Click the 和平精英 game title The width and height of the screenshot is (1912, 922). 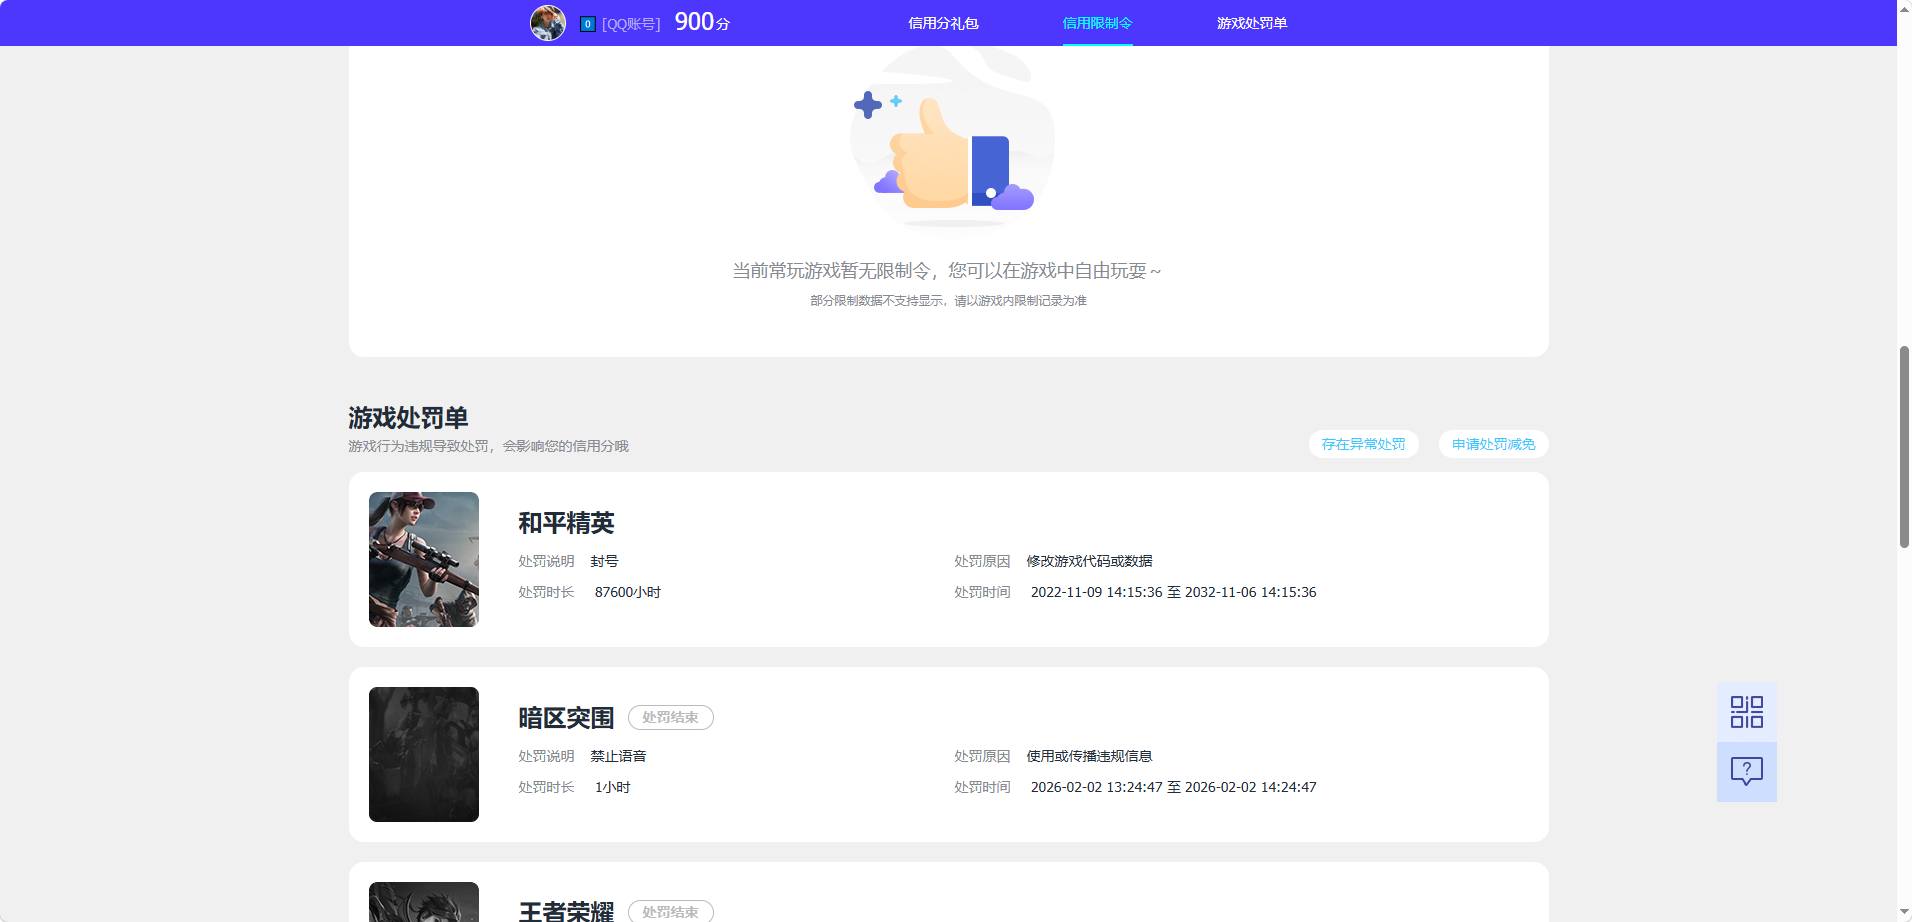(566, 523)
